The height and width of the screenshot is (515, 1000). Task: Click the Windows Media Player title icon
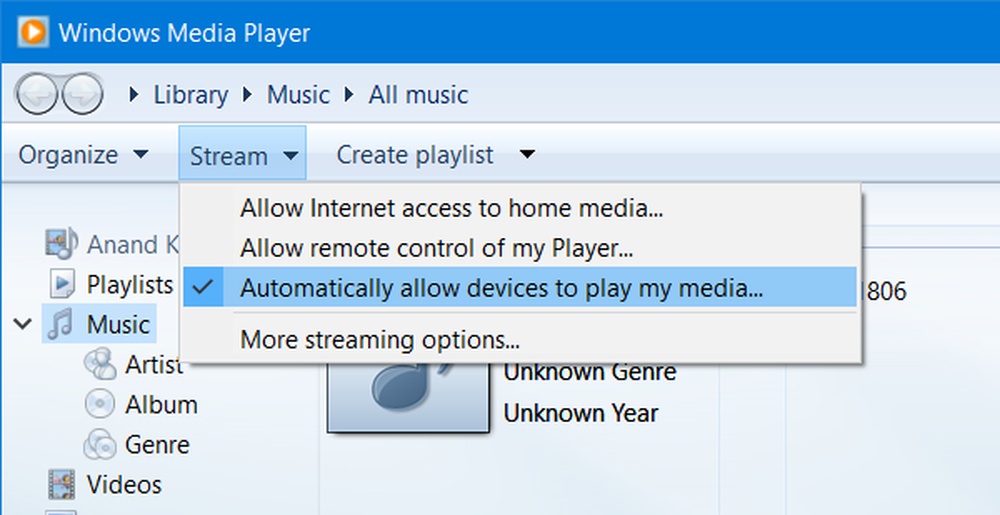coord(33,32)
